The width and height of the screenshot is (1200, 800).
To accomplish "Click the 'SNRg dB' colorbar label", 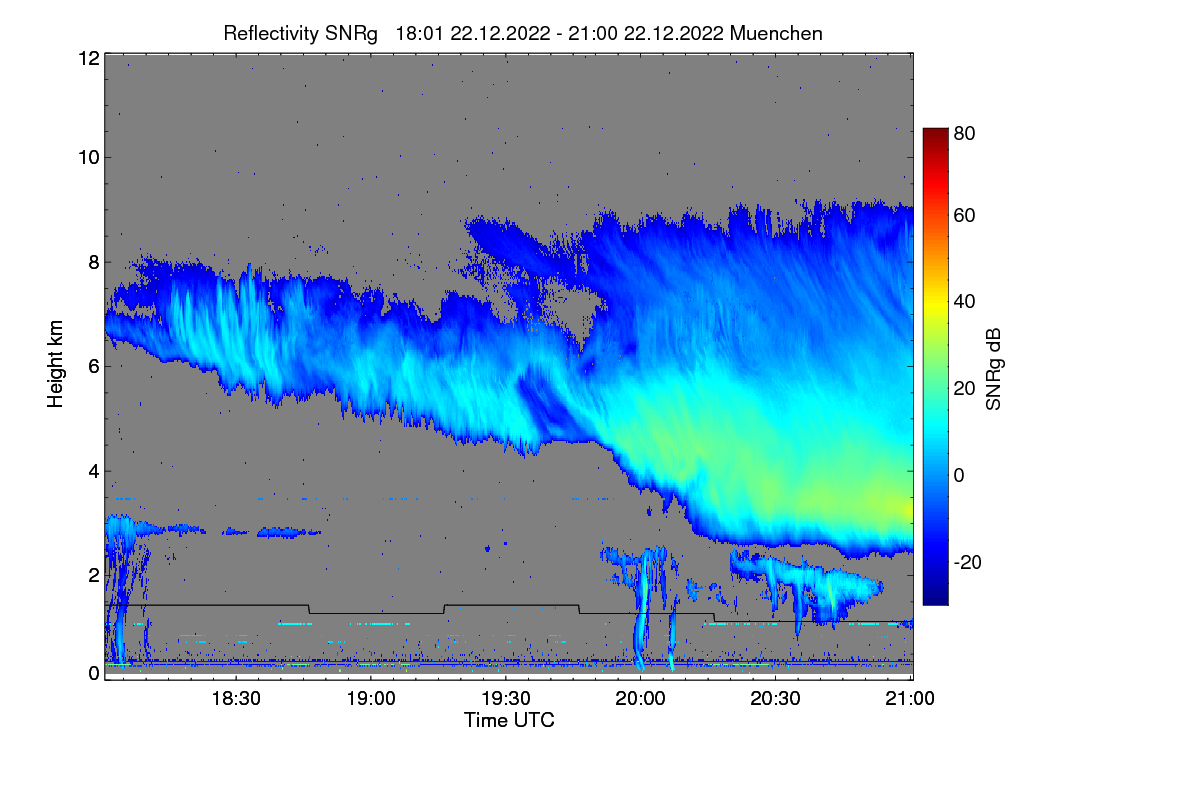I will pyautogui.click(x=994, y=369).
